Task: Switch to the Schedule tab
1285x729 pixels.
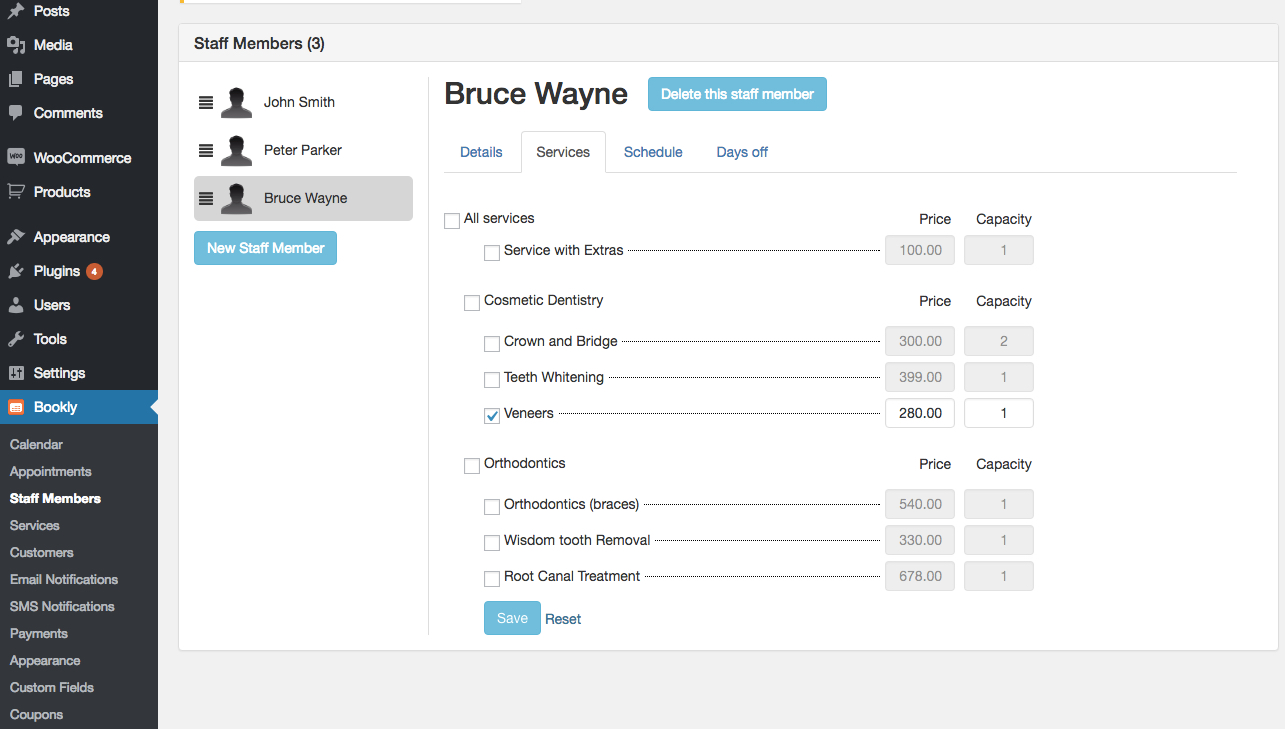Action: click(652, 152)
